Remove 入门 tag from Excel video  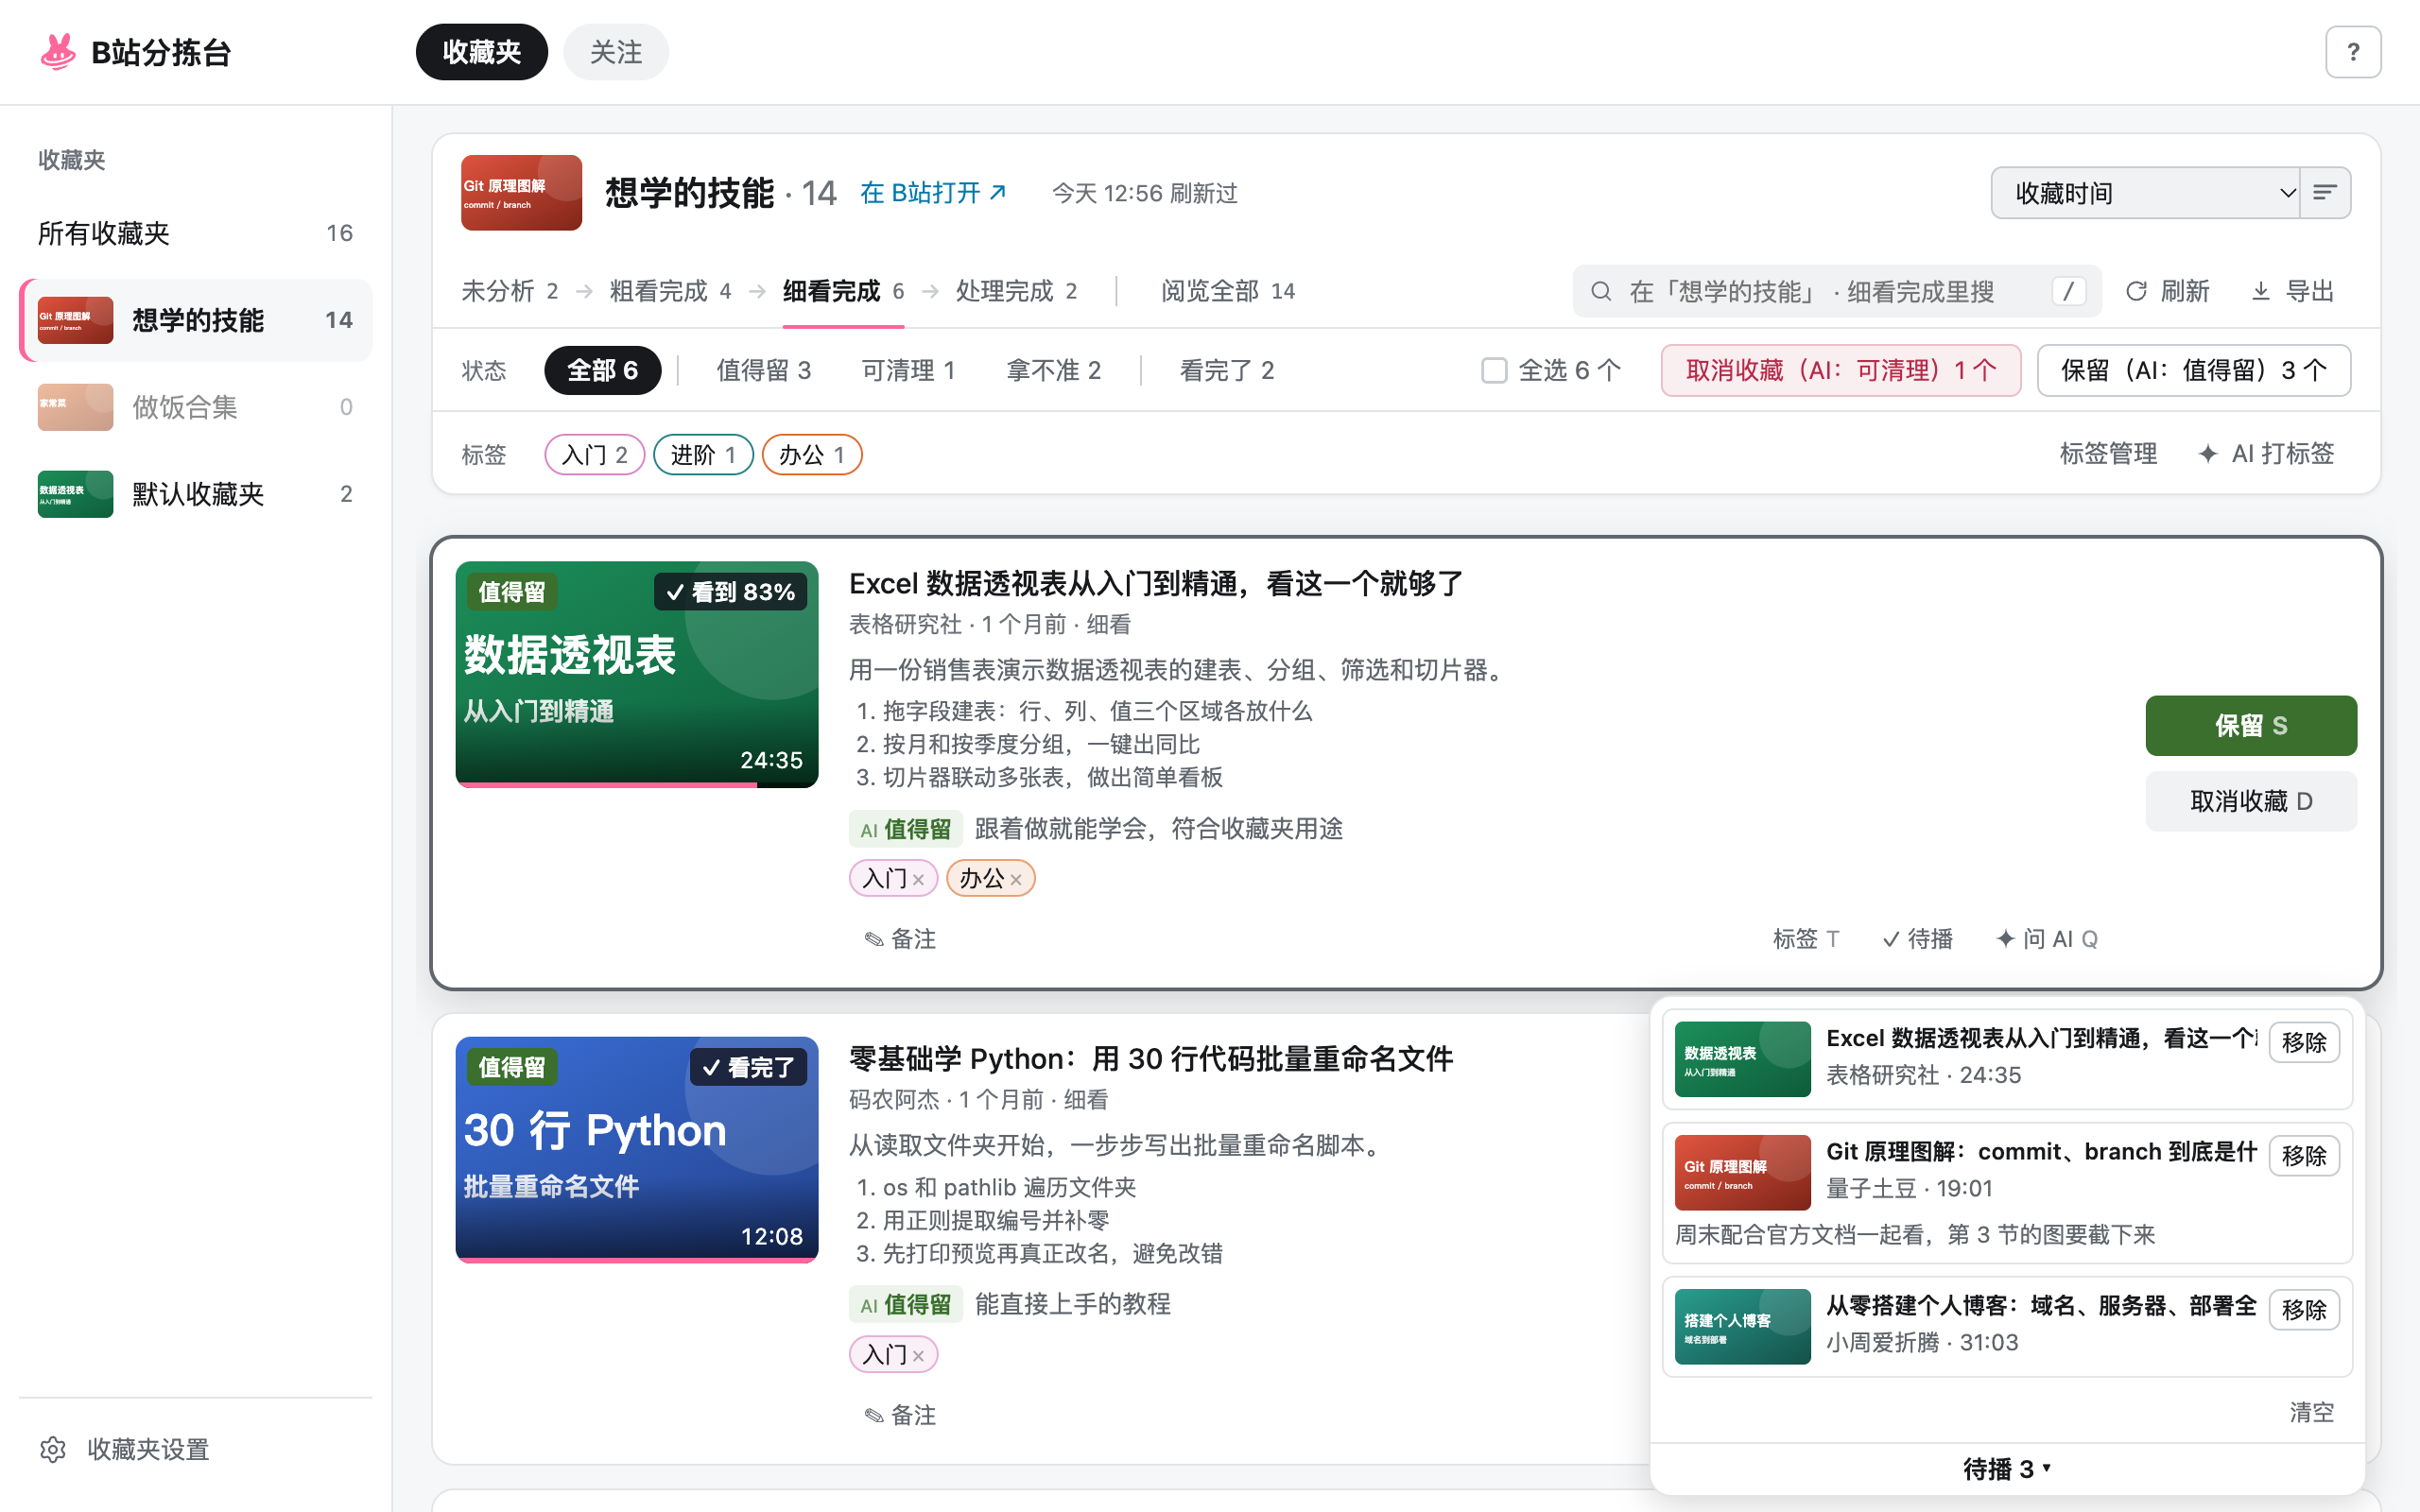click(x=918, y=880)
